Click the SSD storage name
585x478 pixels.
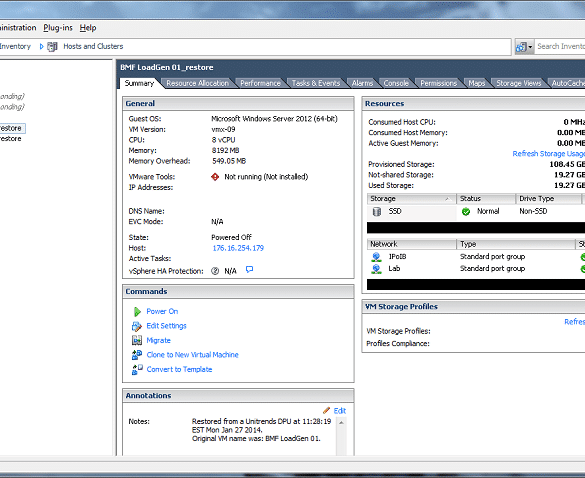395,211
